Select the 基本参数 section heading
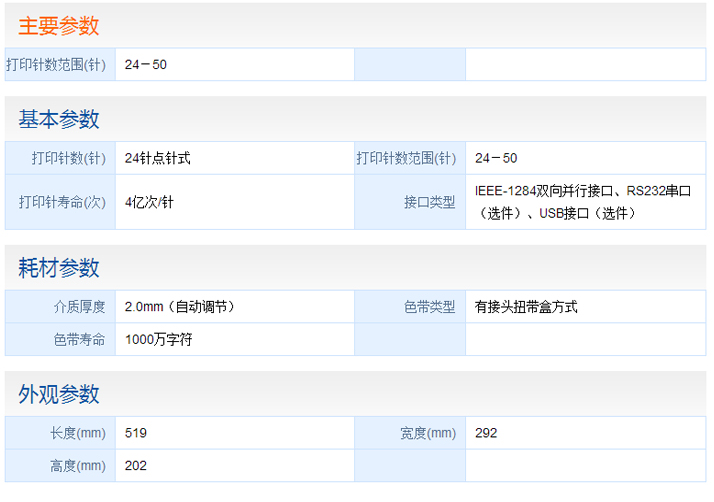This screenshot has width=714, height=502. [58, 119]
